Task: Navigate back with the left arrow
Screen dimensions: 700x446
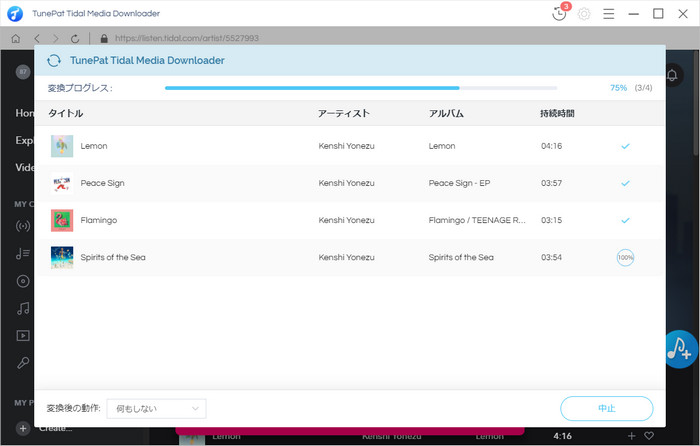Action: (37, 38)
